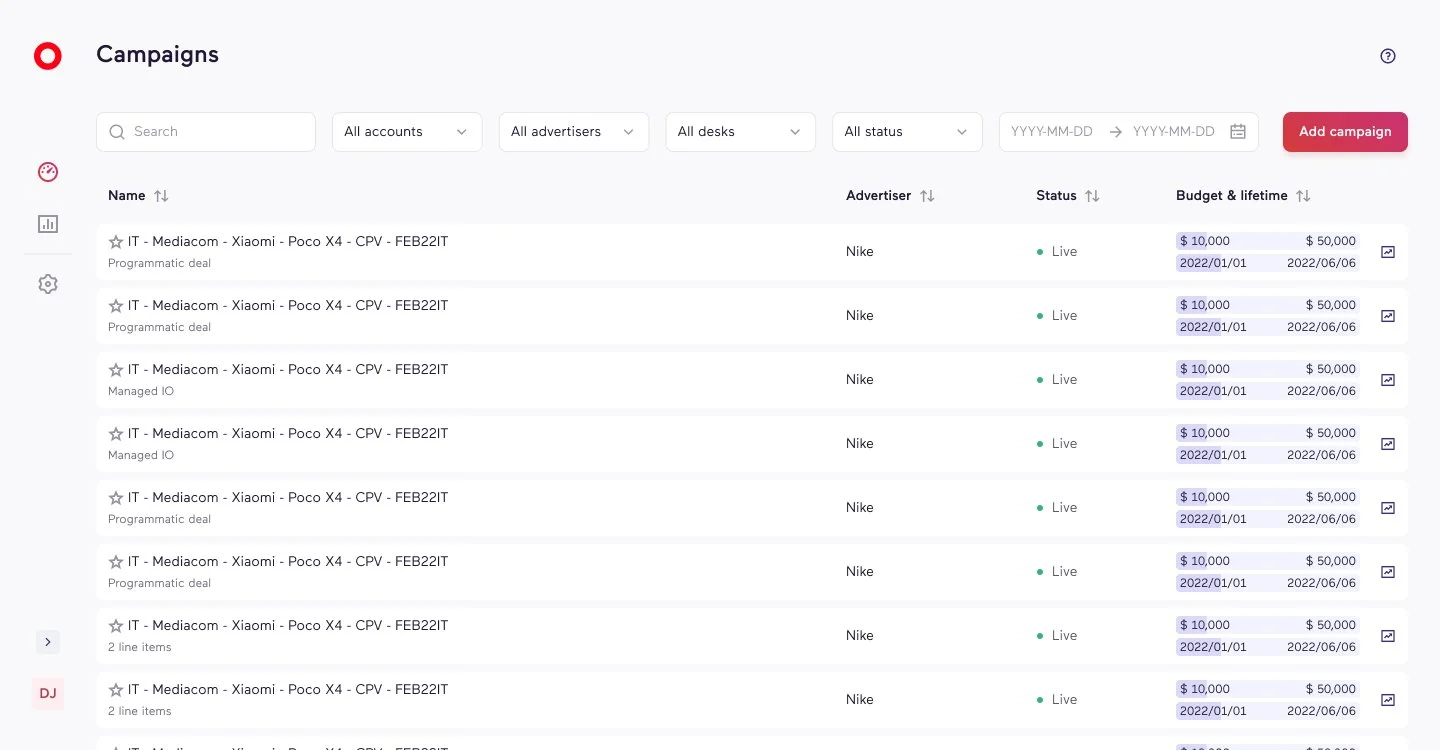
Task: Open the settings gear in sidebar
Action: click(x=48, y=284)
